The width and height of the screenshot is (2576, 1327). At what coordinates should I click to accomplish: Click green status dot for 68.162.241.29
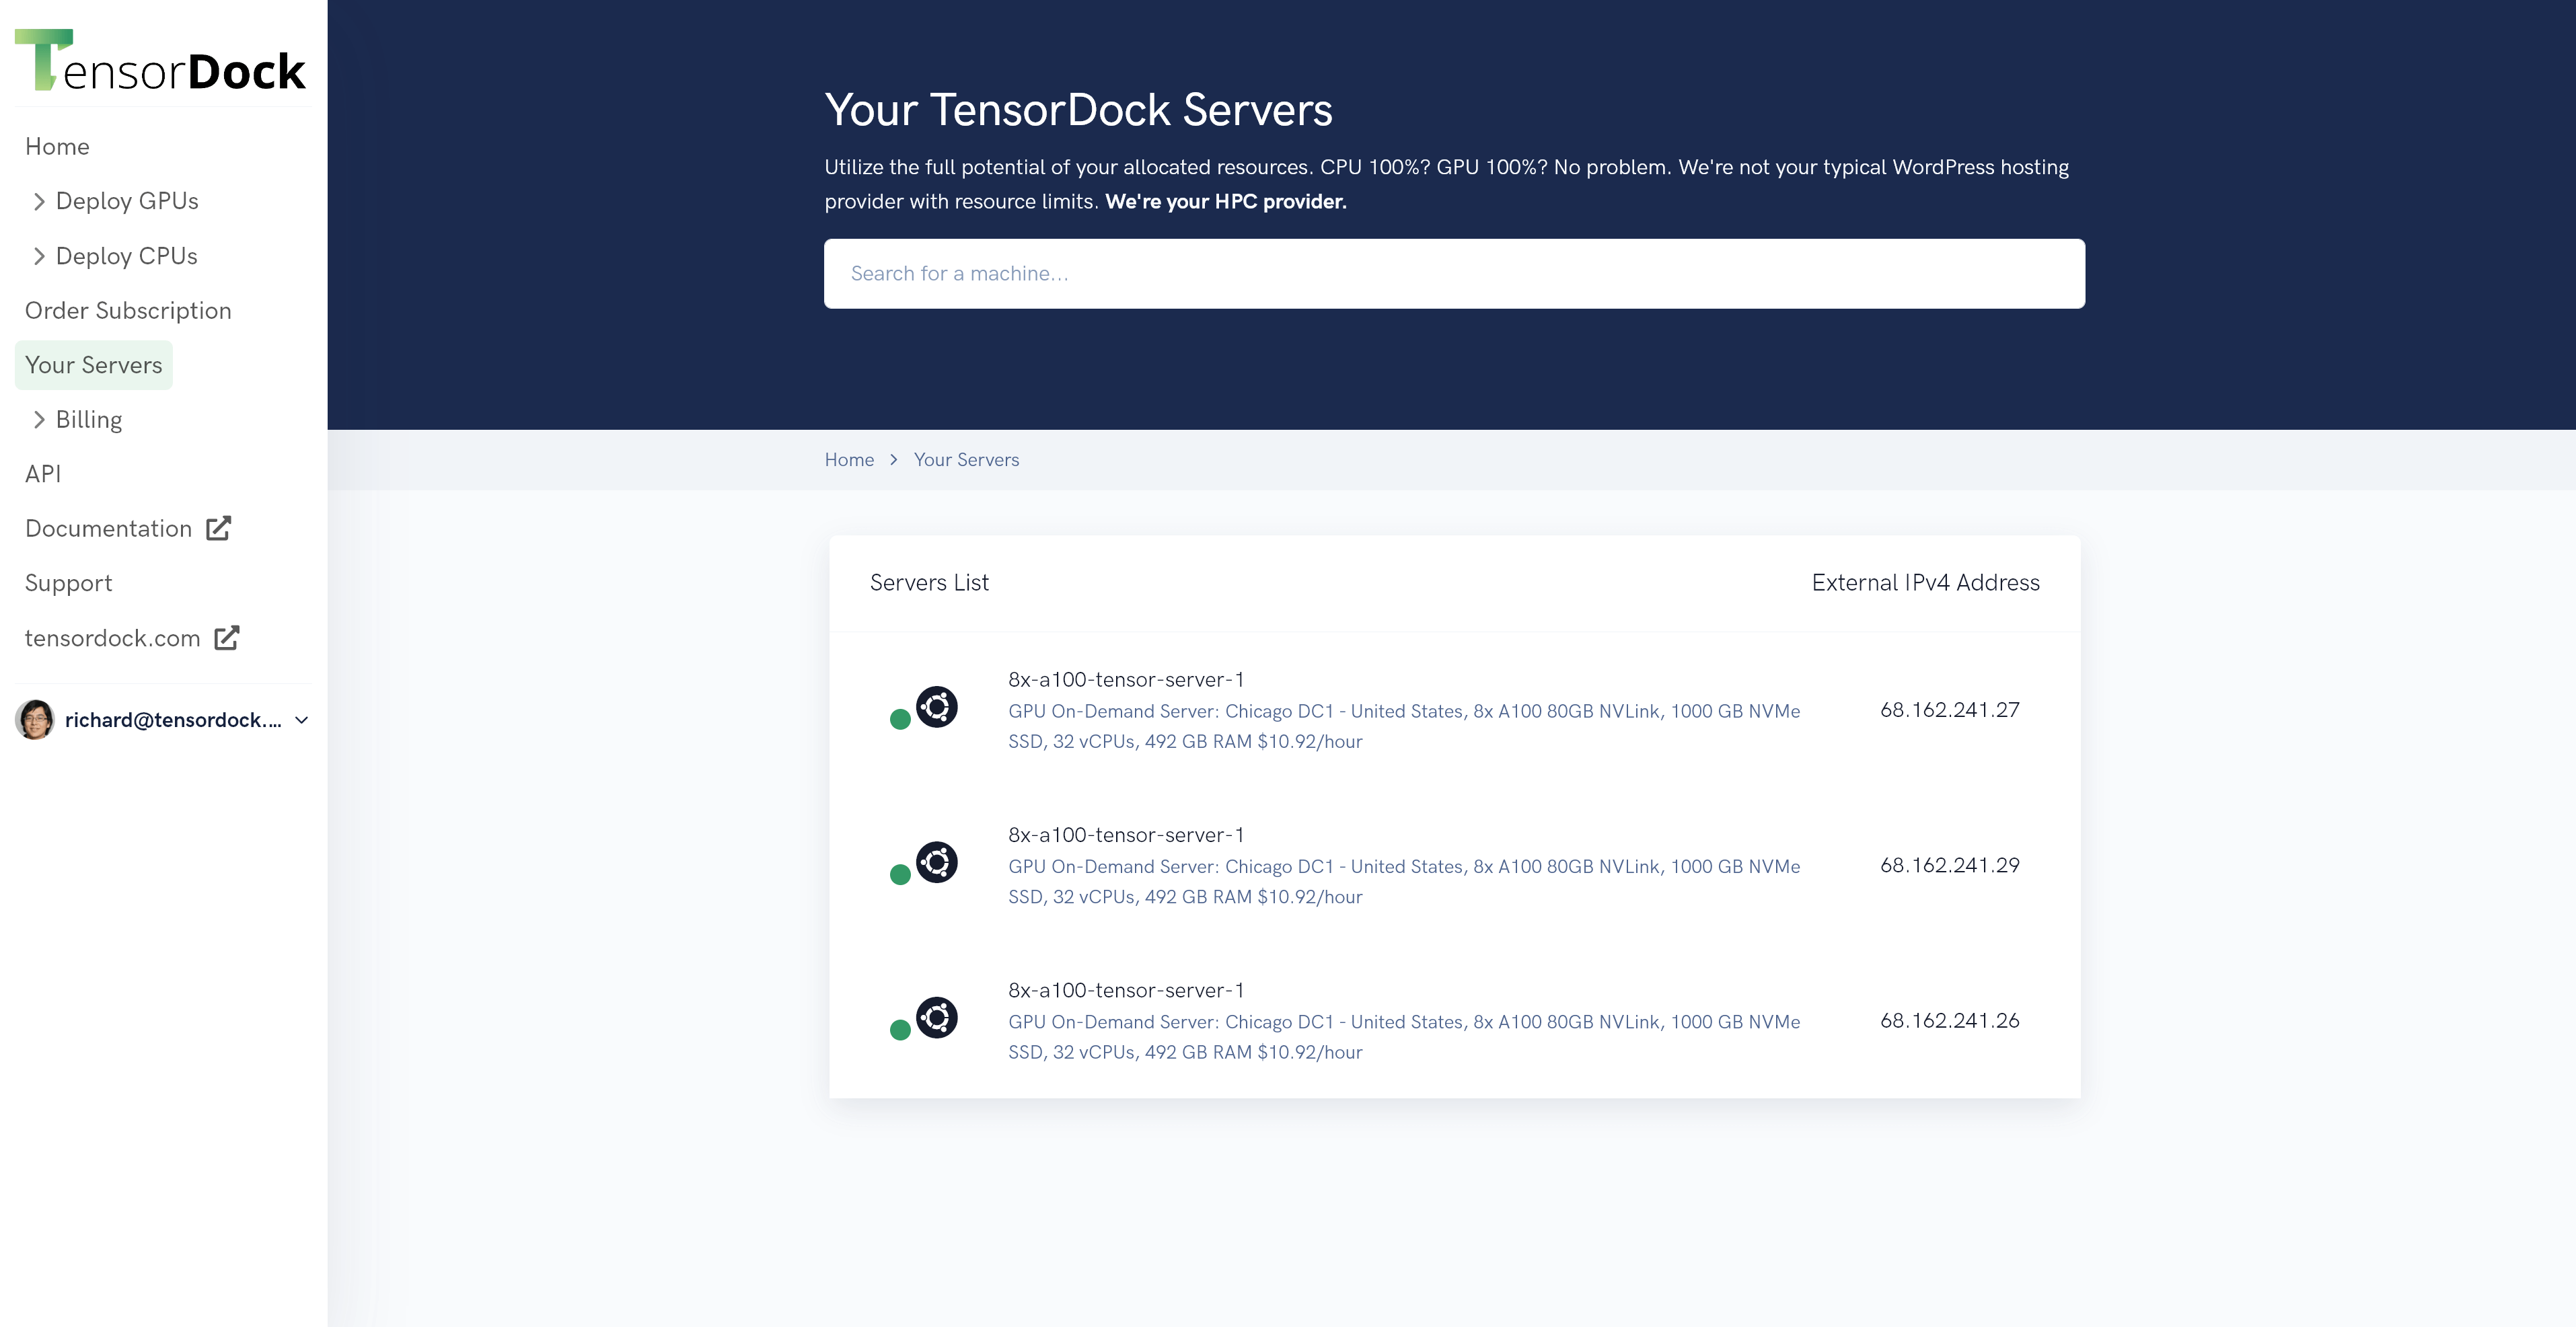pos(900,875)
